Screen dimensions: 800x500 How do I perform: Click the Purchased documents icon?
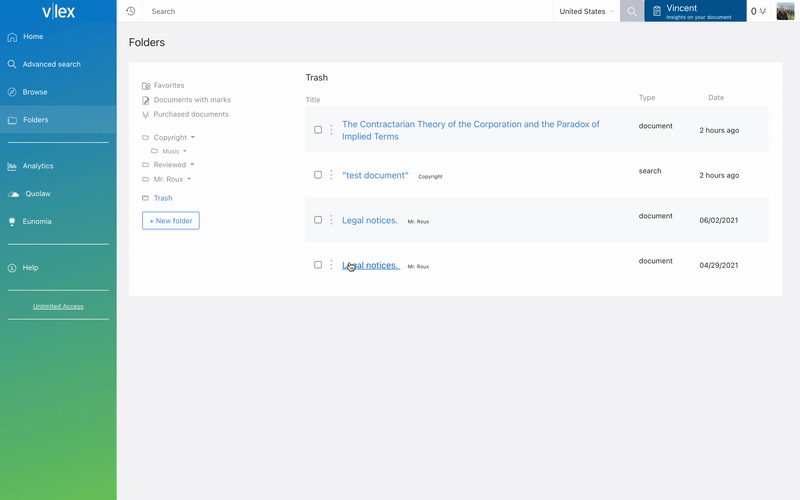pos(145,115)
